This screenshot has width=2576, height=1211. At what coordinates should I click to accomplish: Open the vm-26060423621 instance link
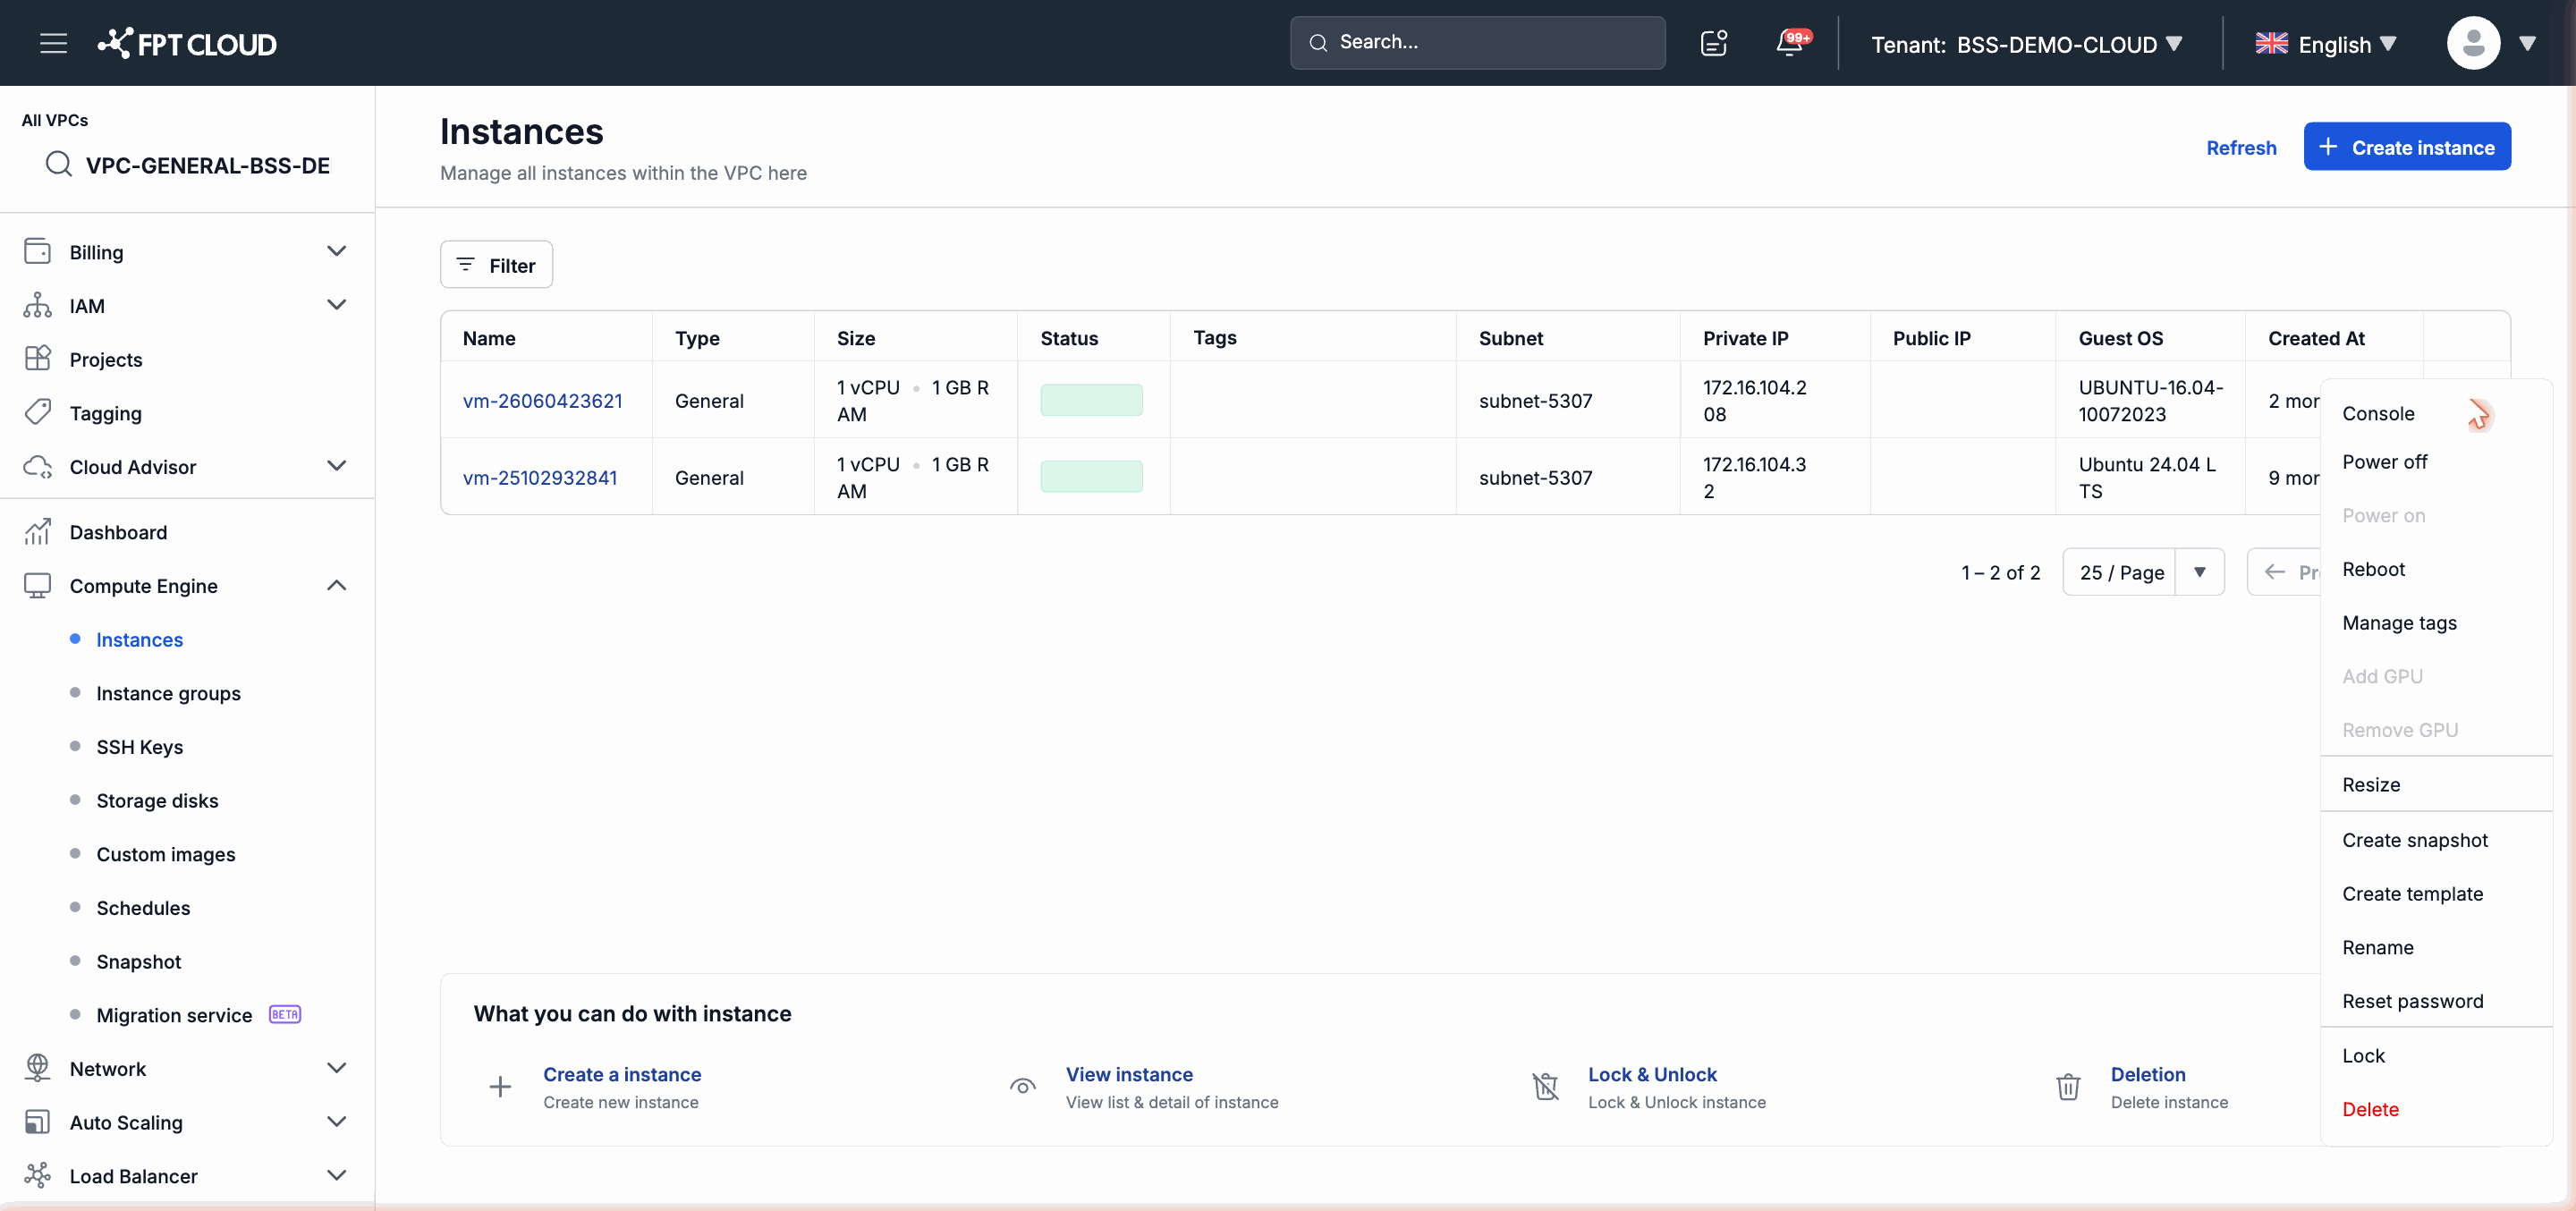point(542,400)
